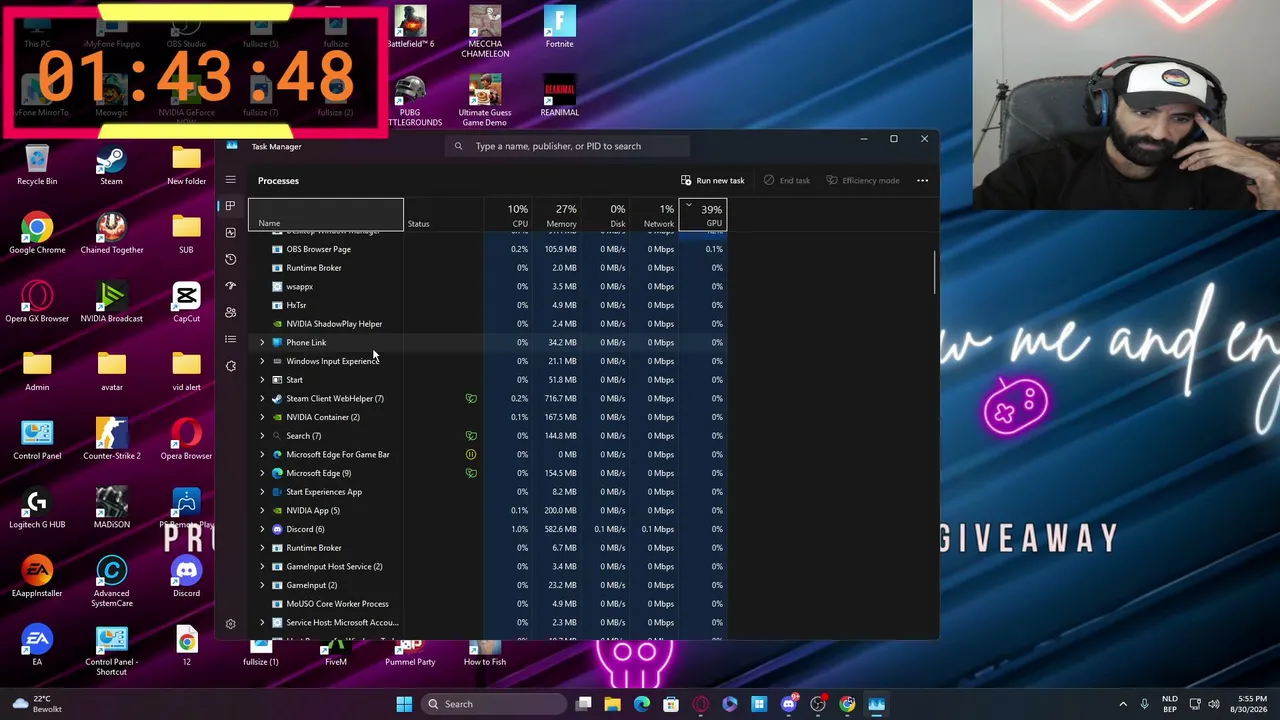Open the Performance page in Task Manager sidebar
The image size is (1280, 720).
point(230,232)
